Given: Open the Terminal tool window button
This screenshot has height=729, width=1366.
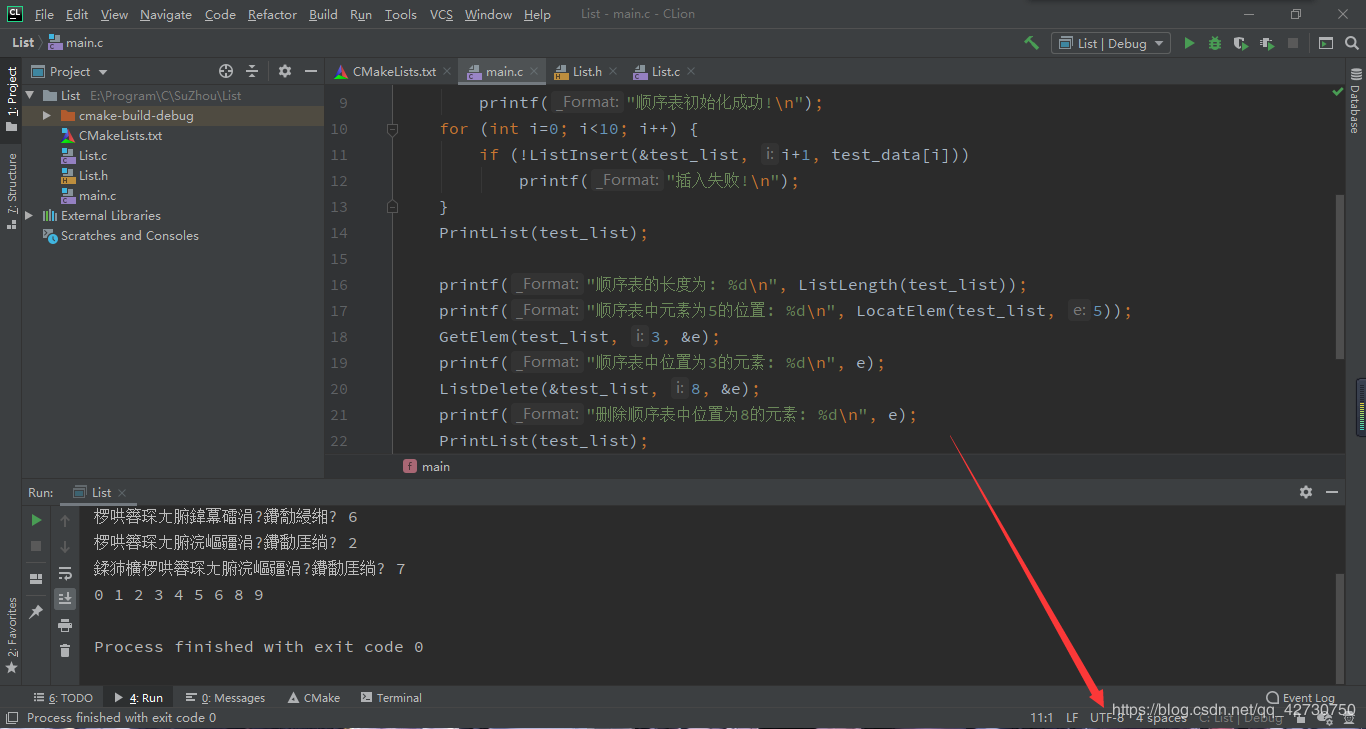Looking at the screenshot, I should pyautogui.click(x=391, y=698).
